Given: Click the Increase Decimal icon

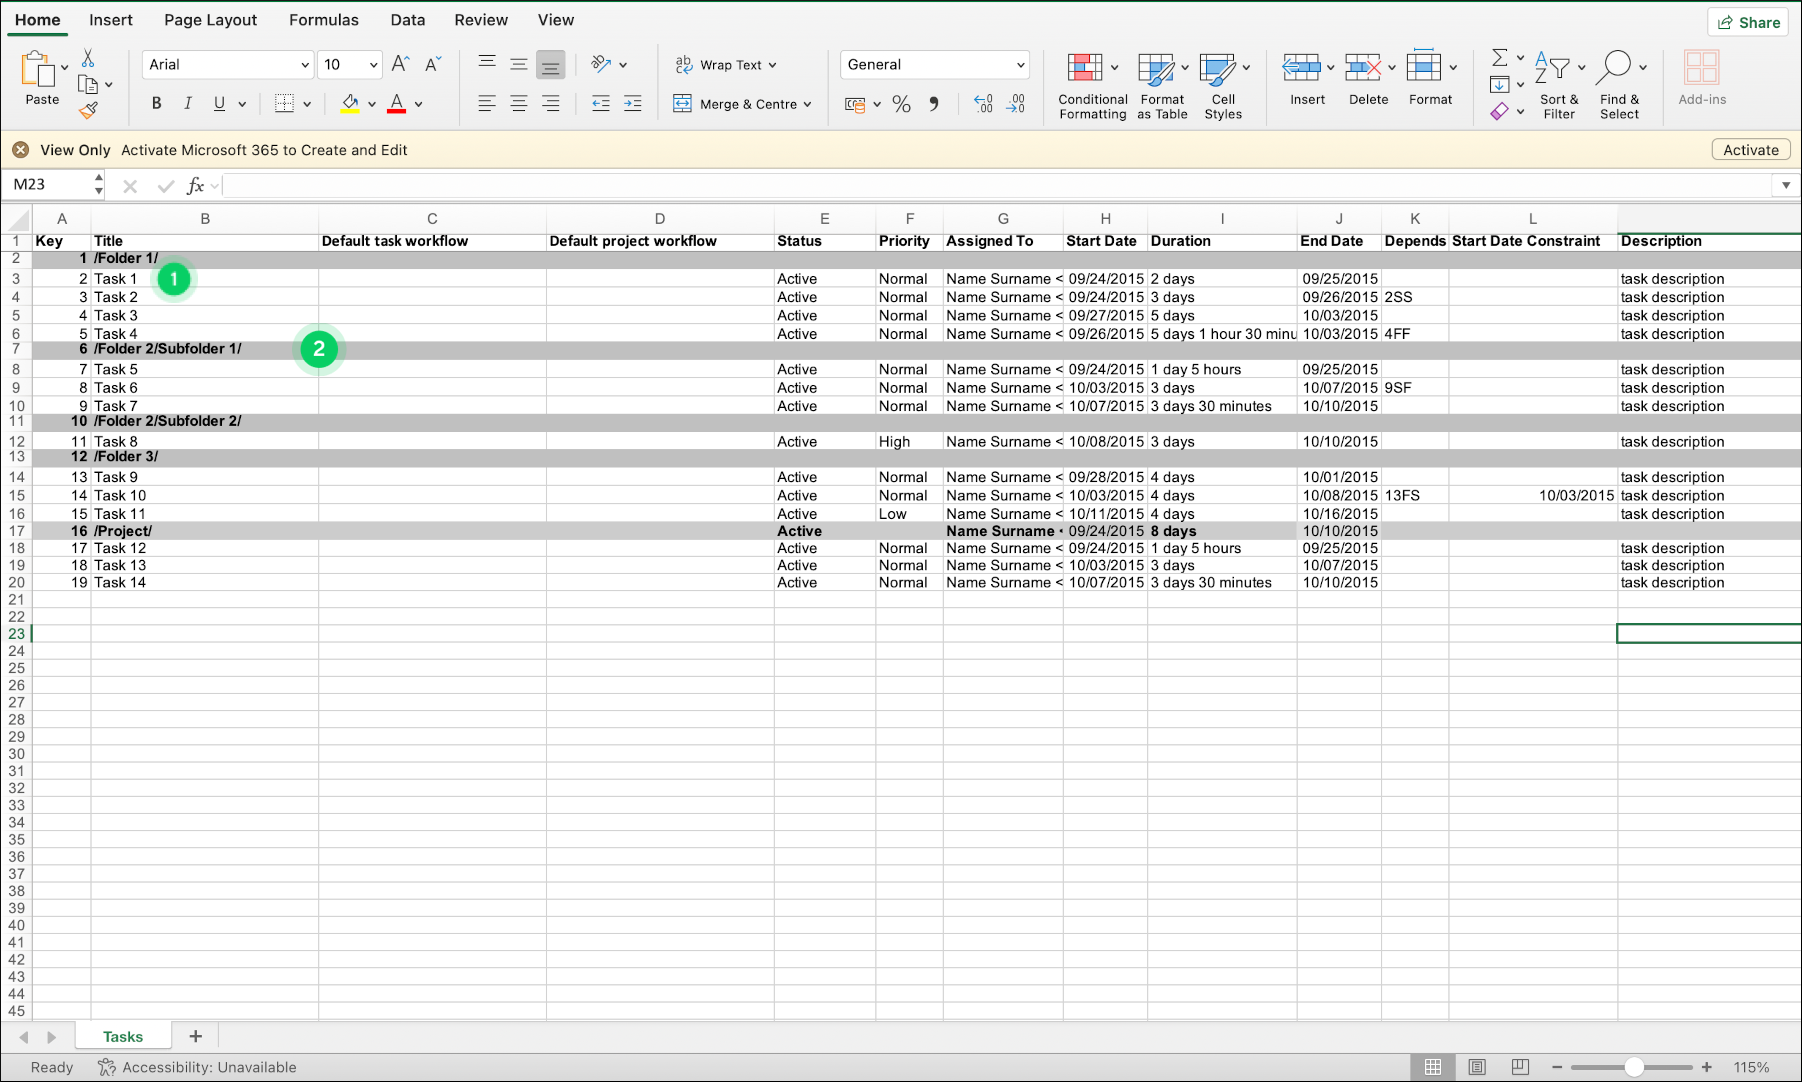Looking at the screenshot, I should (x=981, y=104).
